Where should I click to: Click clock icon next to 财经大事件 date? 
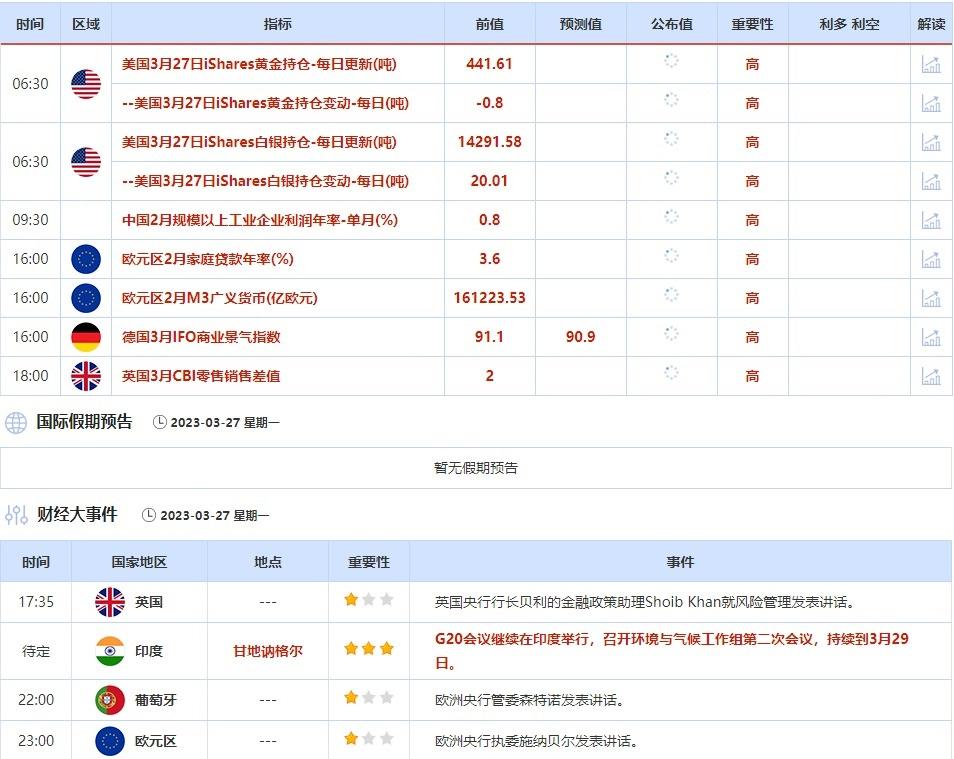148,515
